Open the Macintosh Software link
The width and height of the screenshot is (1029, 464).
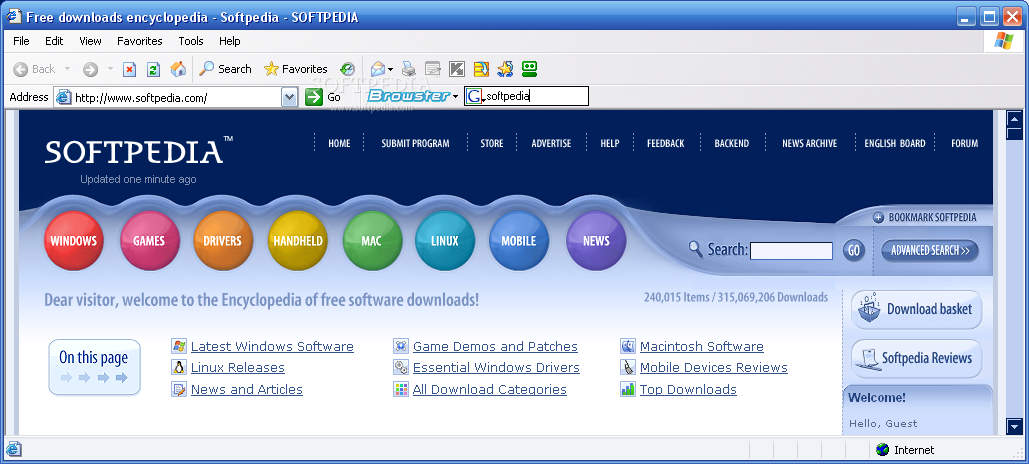pyautogui.click(x=702, y=347)
